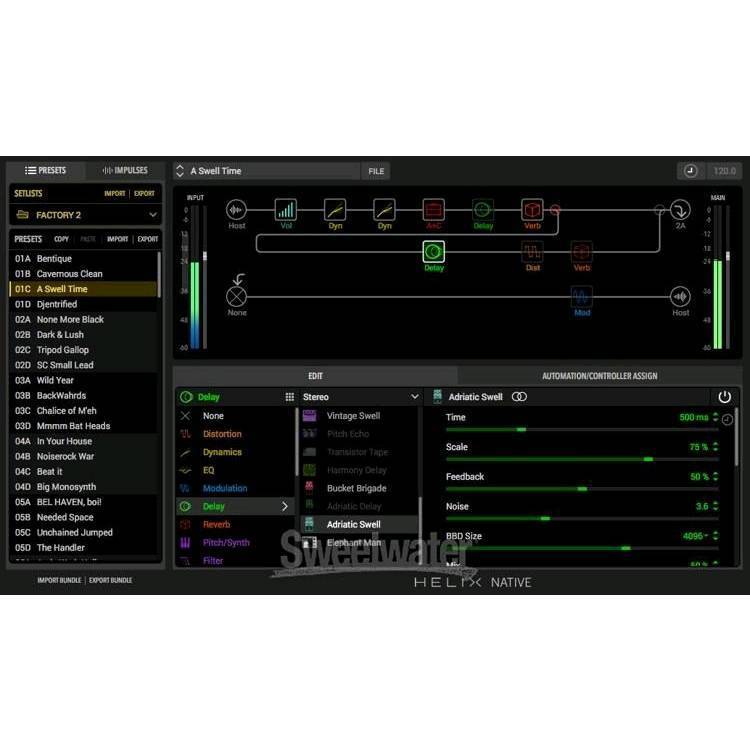Click the None input block on path 2
This screenshot has height=750, width=750.
pos(236,297)
